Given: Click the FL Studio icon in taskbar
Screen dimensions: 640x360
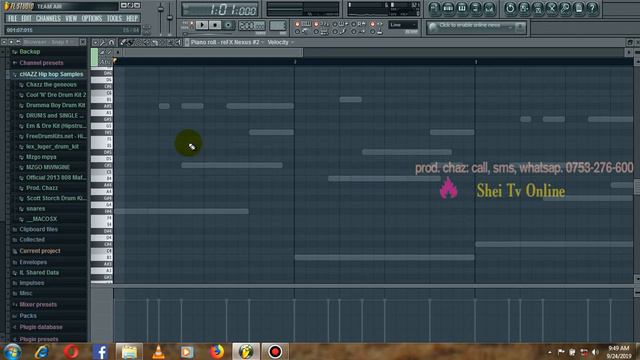Looking at the screenshot, I should 246,351.
